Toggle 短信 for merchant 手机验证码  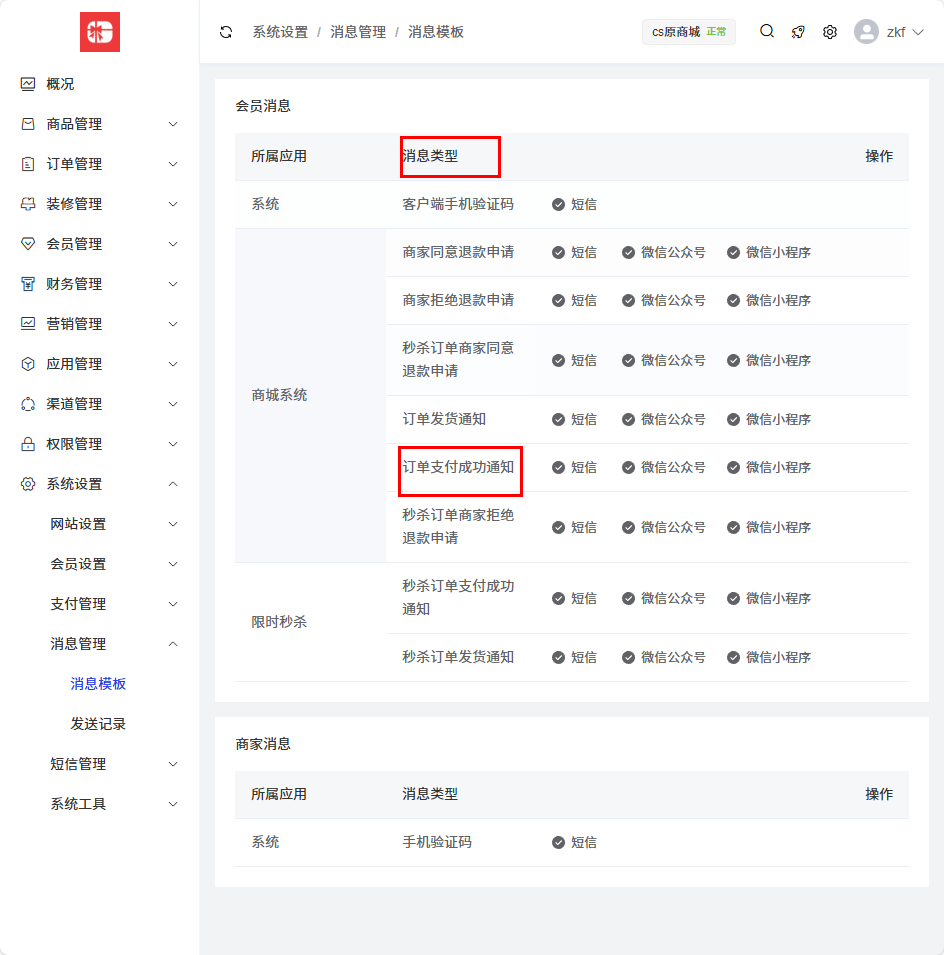(559, 843)
